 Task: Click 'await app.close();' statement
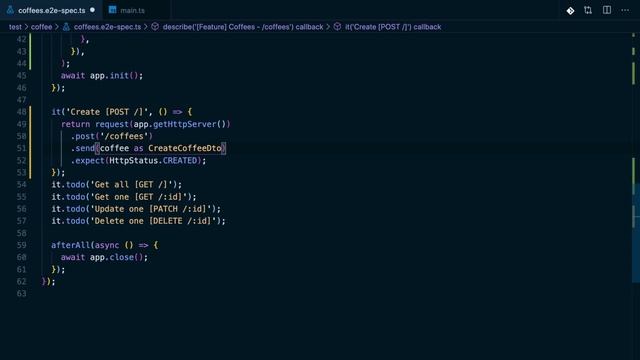pos(104,257)
